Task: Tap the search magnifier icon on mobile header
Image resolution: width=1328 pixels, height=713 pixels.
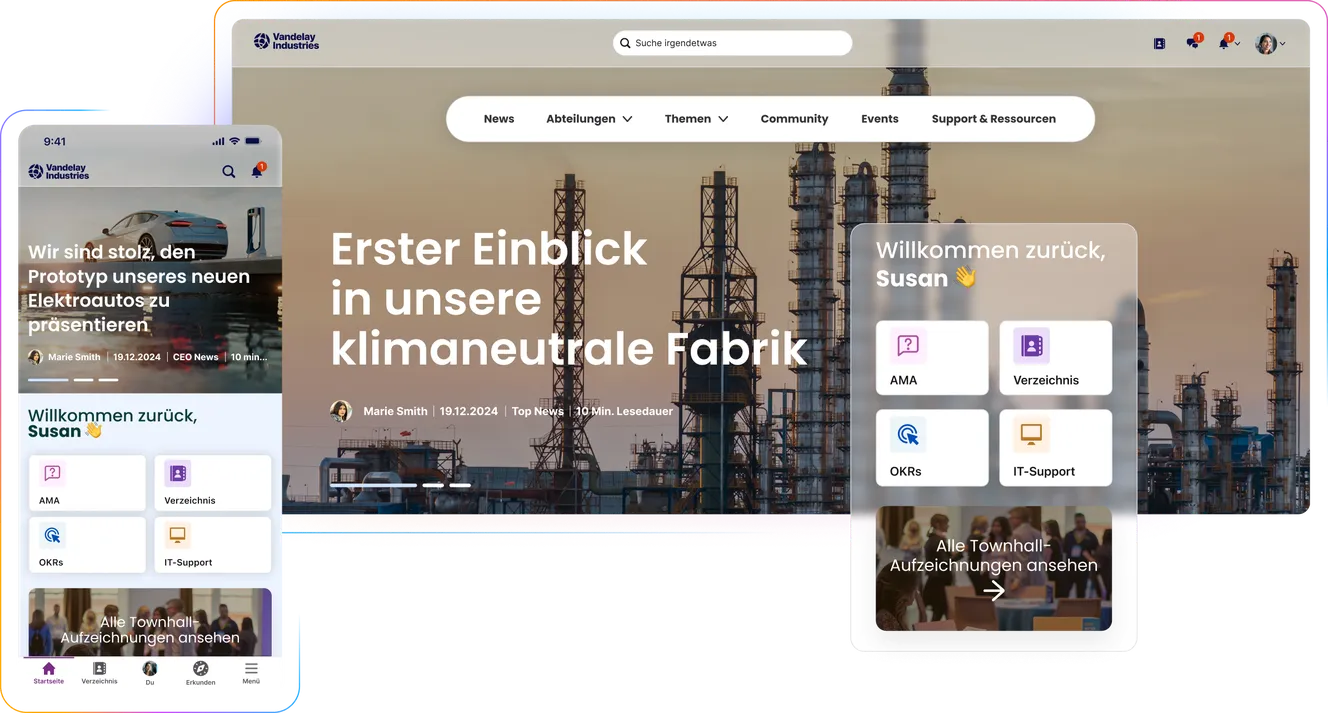Action: [x=229, y=171]
